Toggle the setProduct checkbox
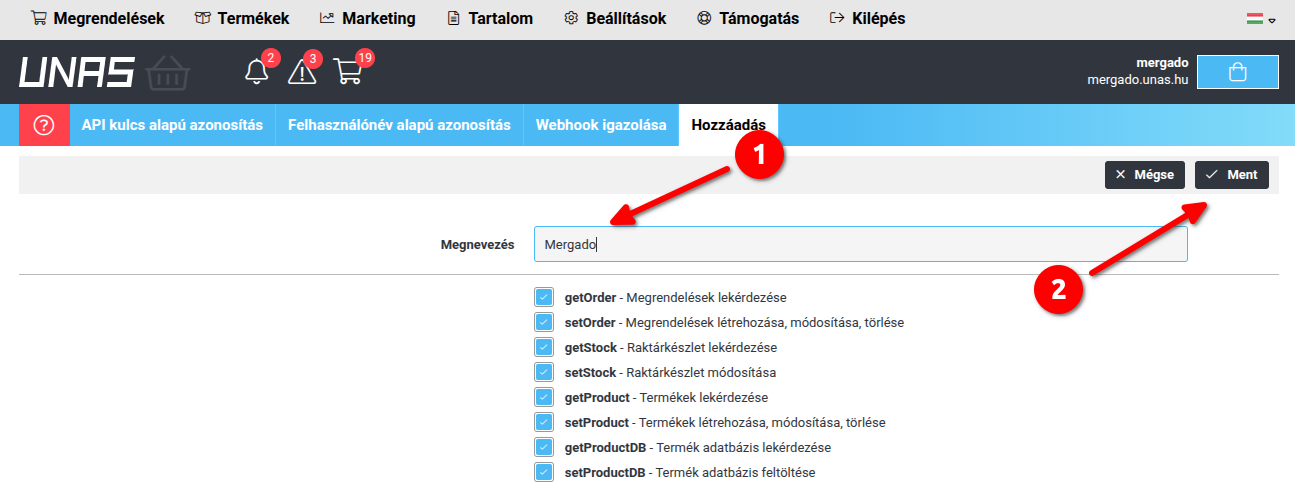 pos(544,422)
